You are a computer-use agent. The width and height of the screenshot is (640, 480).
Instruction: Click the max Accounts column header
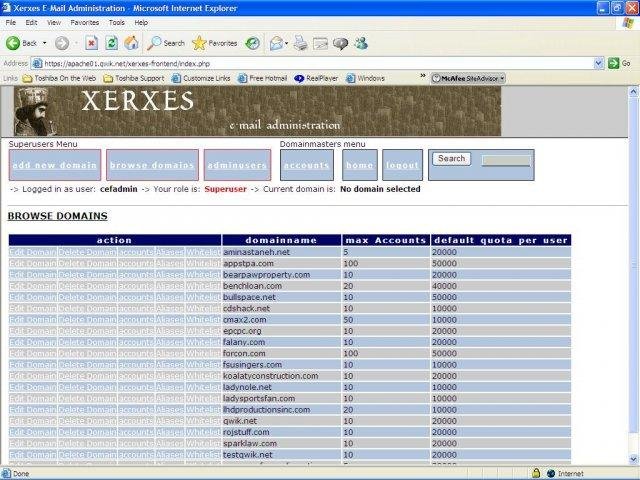click(x=386, y=240)
